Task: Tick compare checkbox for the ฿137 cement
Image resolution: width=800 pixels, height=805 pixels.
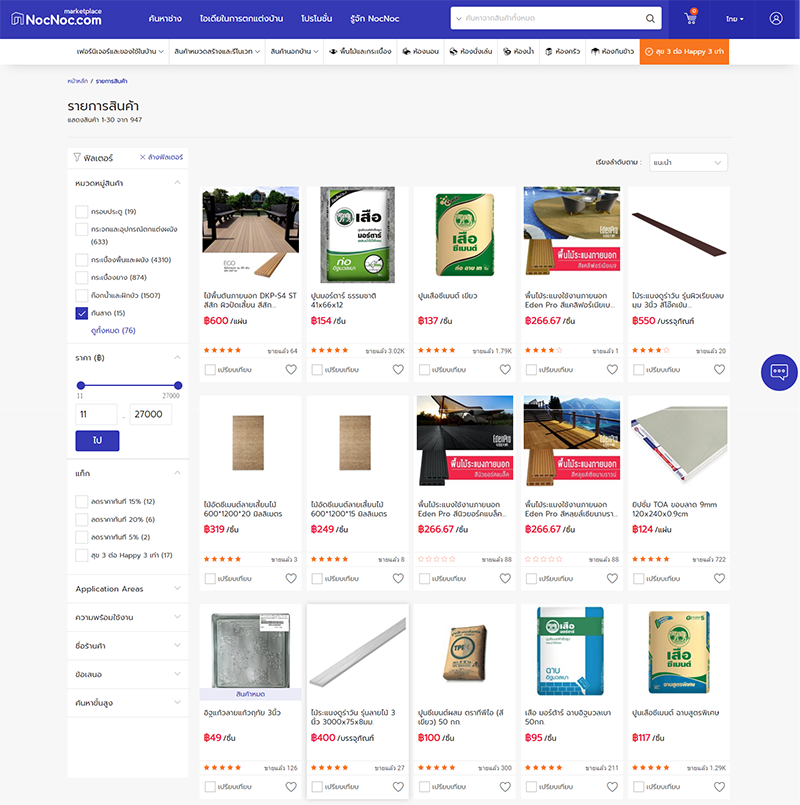Action: (x=424, y=369)
